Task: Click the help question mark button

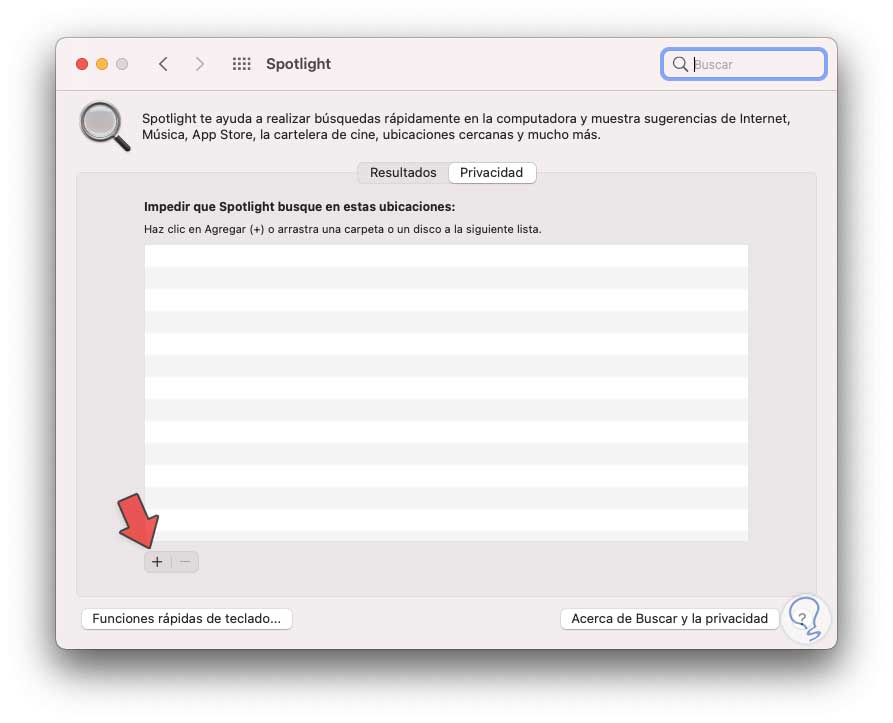Action: coord(803,619)
